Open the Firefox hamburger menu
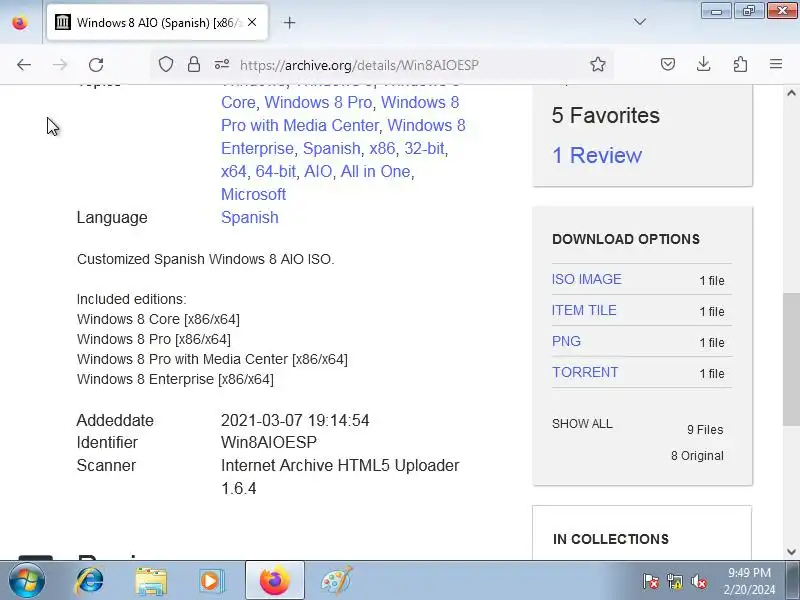The width and height of the screenshot is (800, 600). (x=776, y=64)
